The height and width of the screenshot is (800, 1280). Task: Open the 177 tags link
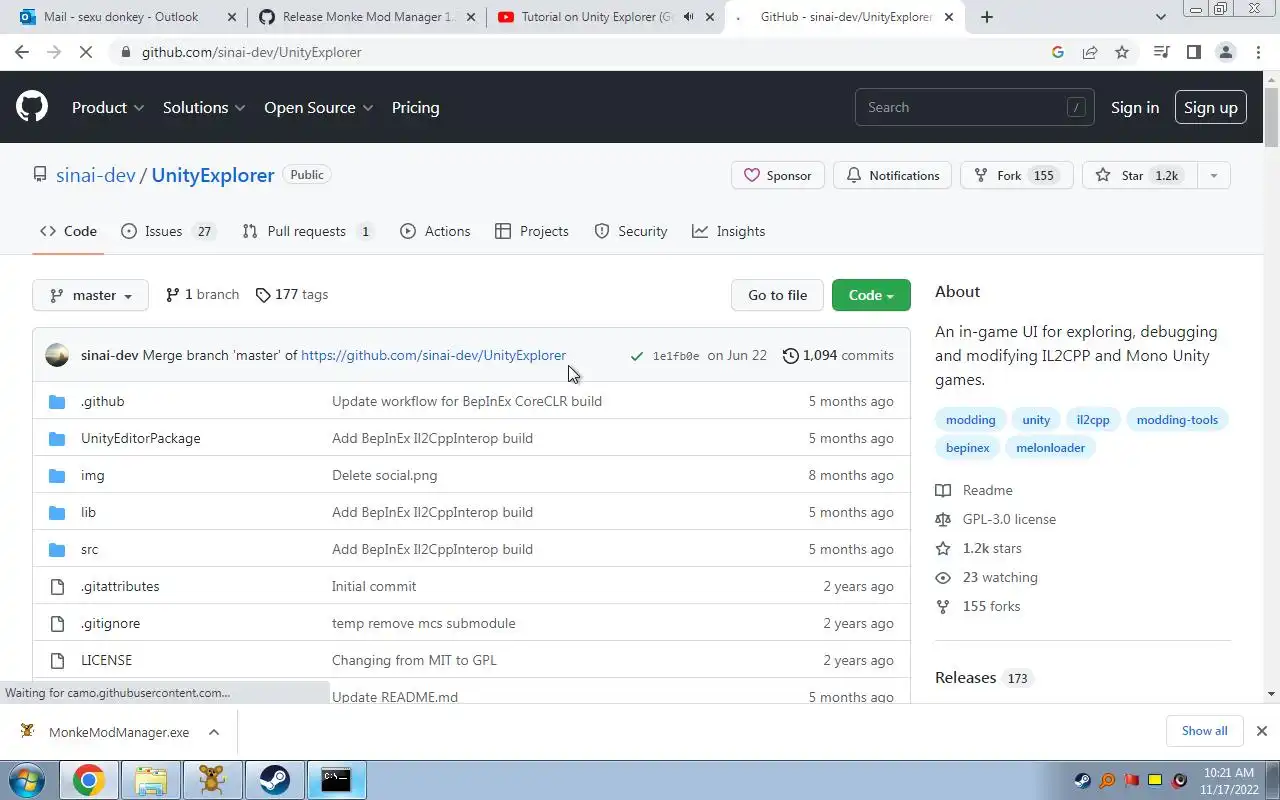pos(291,294)
